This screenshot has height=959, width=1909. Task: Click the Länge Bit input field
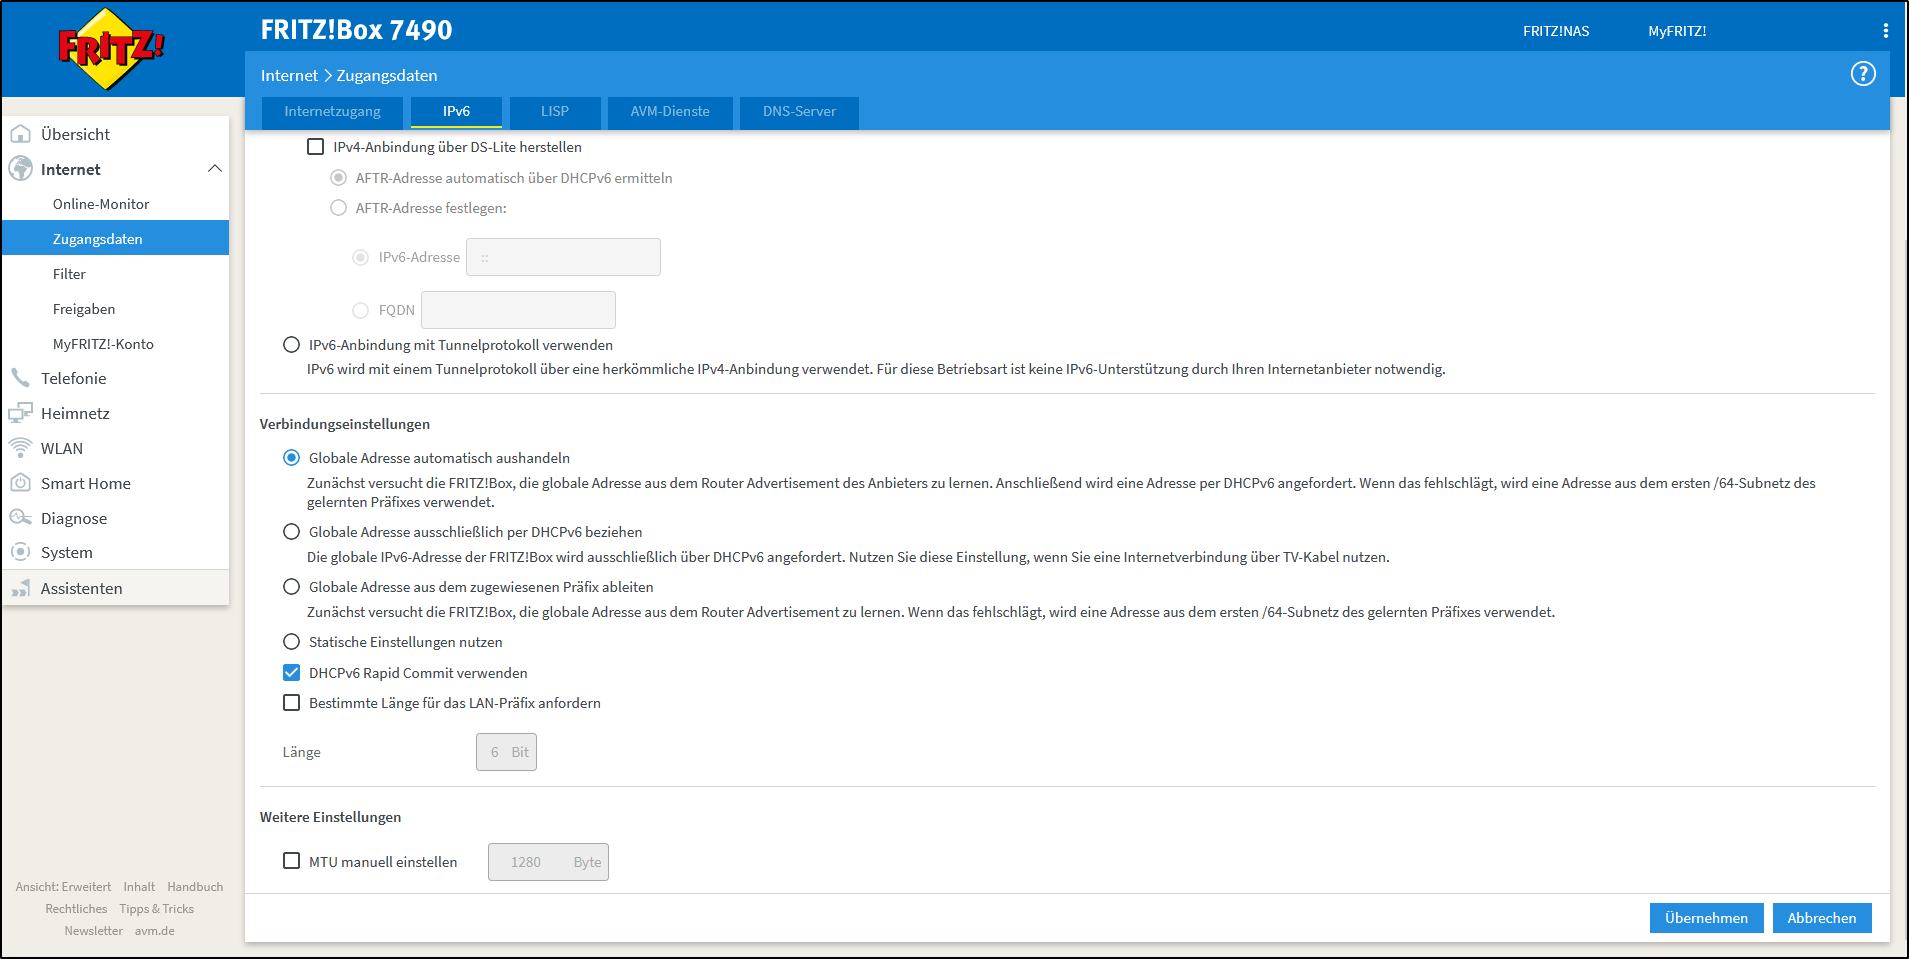coord(506,752)
